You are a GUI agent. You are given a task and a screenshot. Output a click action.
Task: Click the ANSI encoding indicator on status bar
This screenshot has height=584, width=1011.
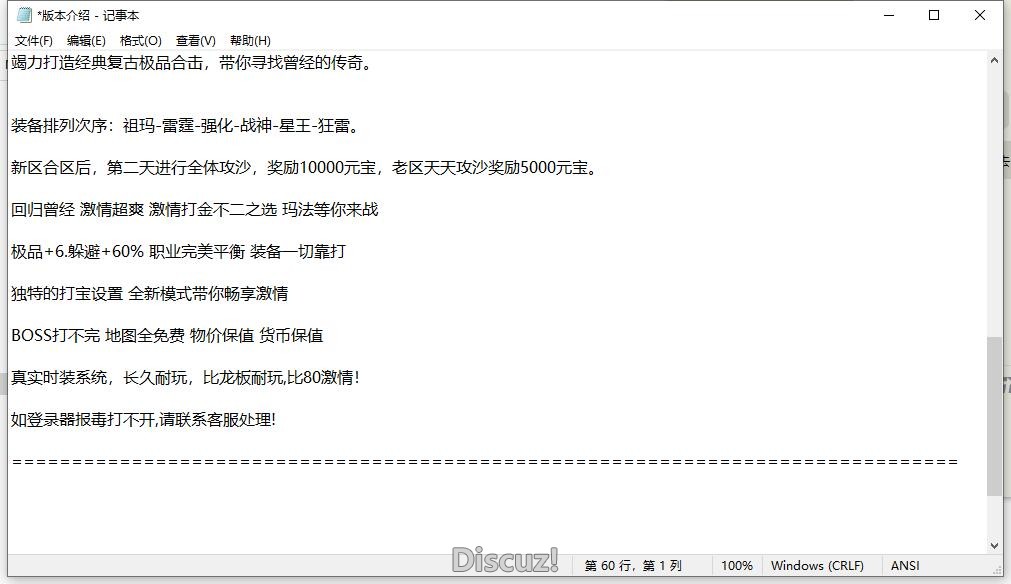point(904,565)
